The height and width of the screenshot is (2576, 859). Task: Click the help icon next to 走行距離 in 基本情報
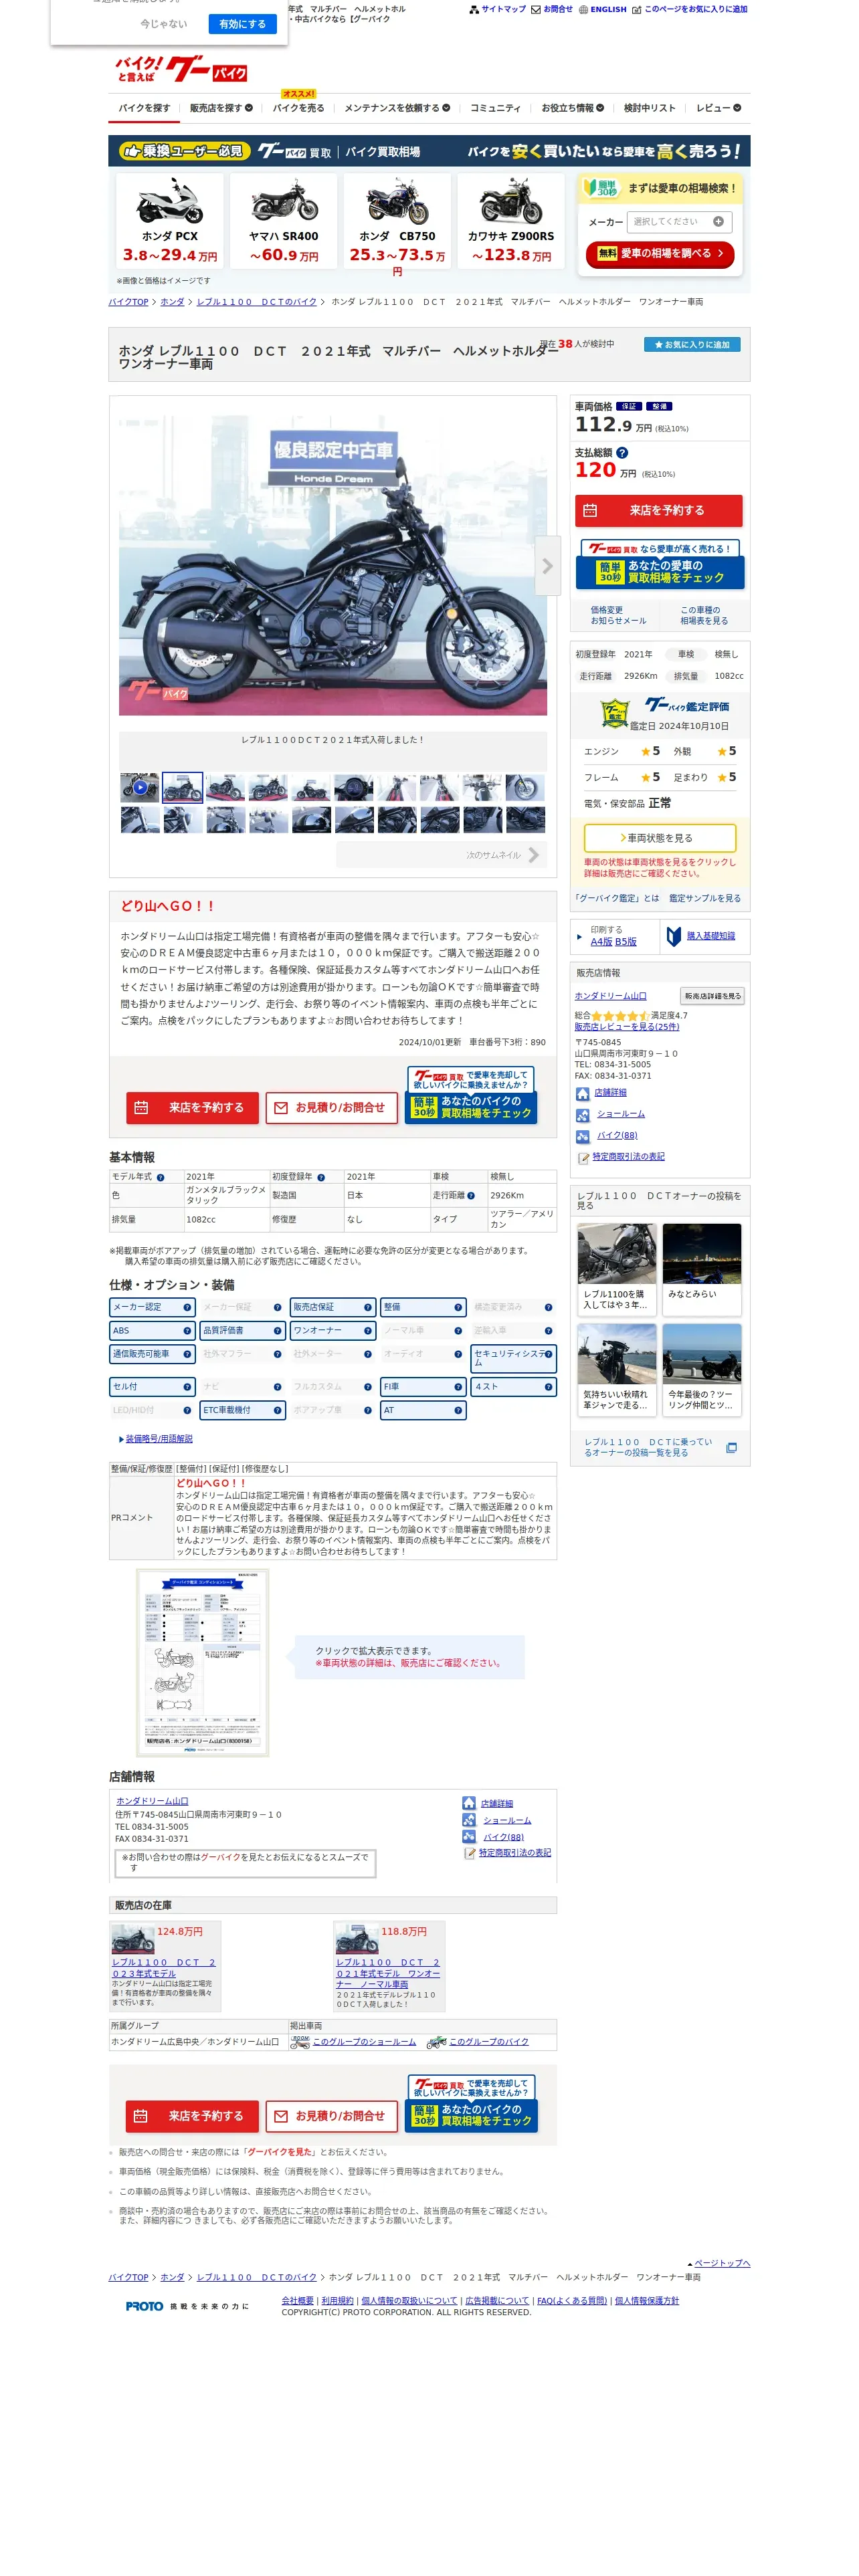[471, 1195]
